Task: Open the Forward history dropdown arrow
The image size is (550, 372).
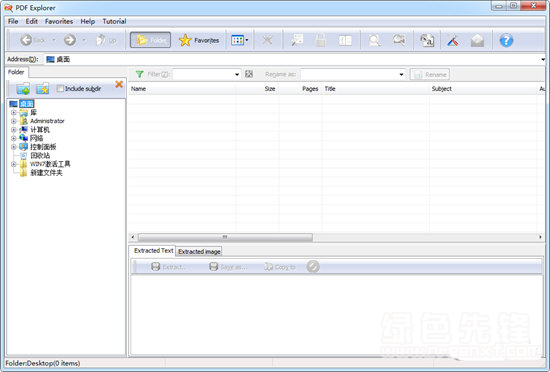Action: [84, 40]
